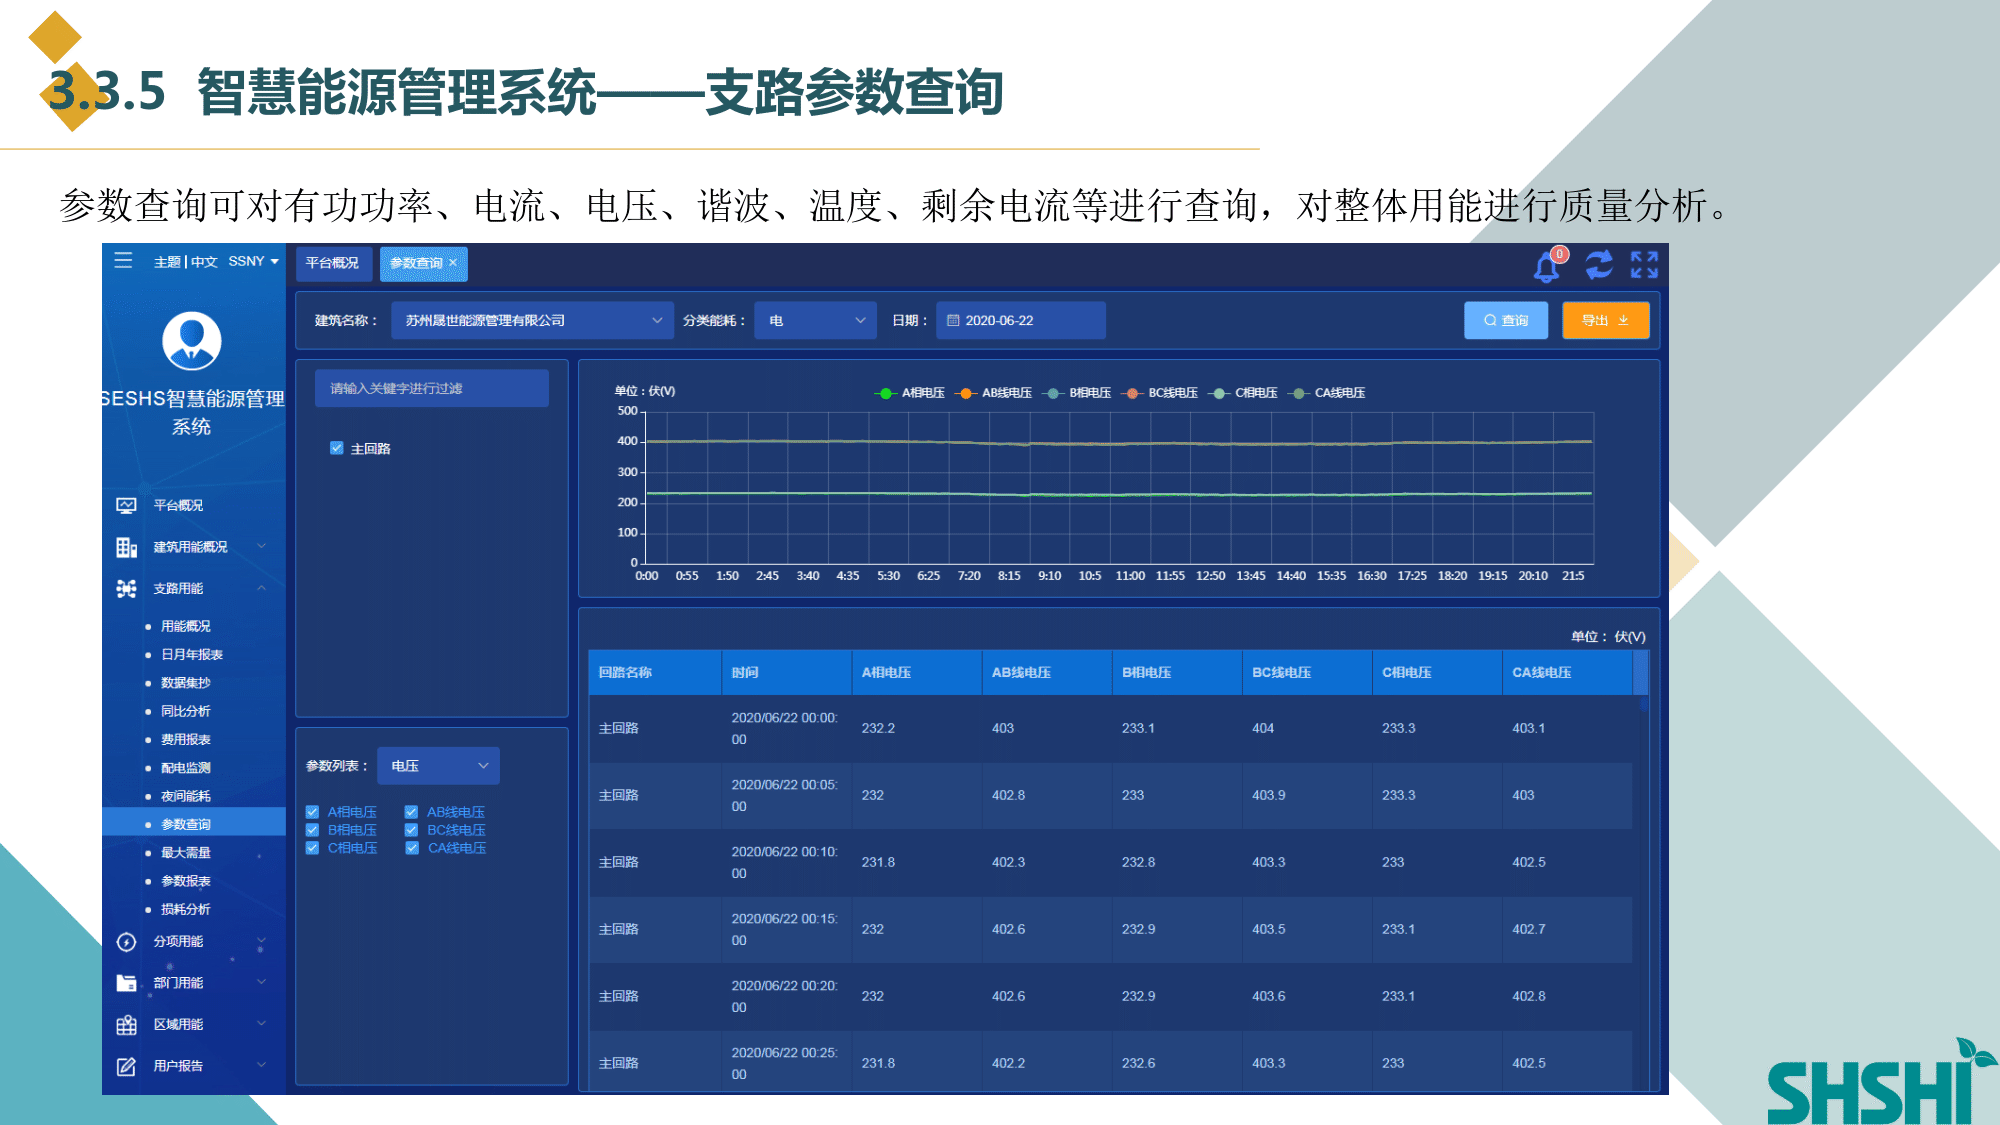
Task: Click the A相电压 column header
Action: pyautogui.click(x=917, y=673)
